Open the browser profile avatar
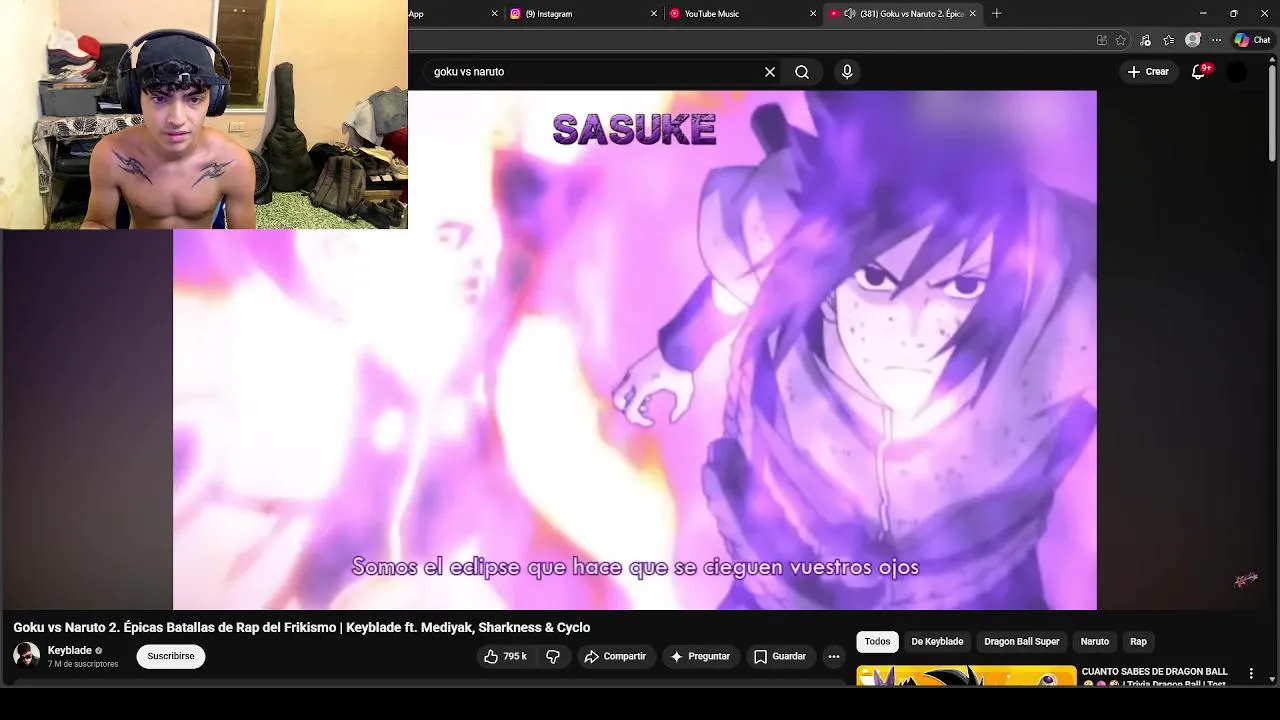The height and width of the screenshot is (720, 1280). [1193, 40]
